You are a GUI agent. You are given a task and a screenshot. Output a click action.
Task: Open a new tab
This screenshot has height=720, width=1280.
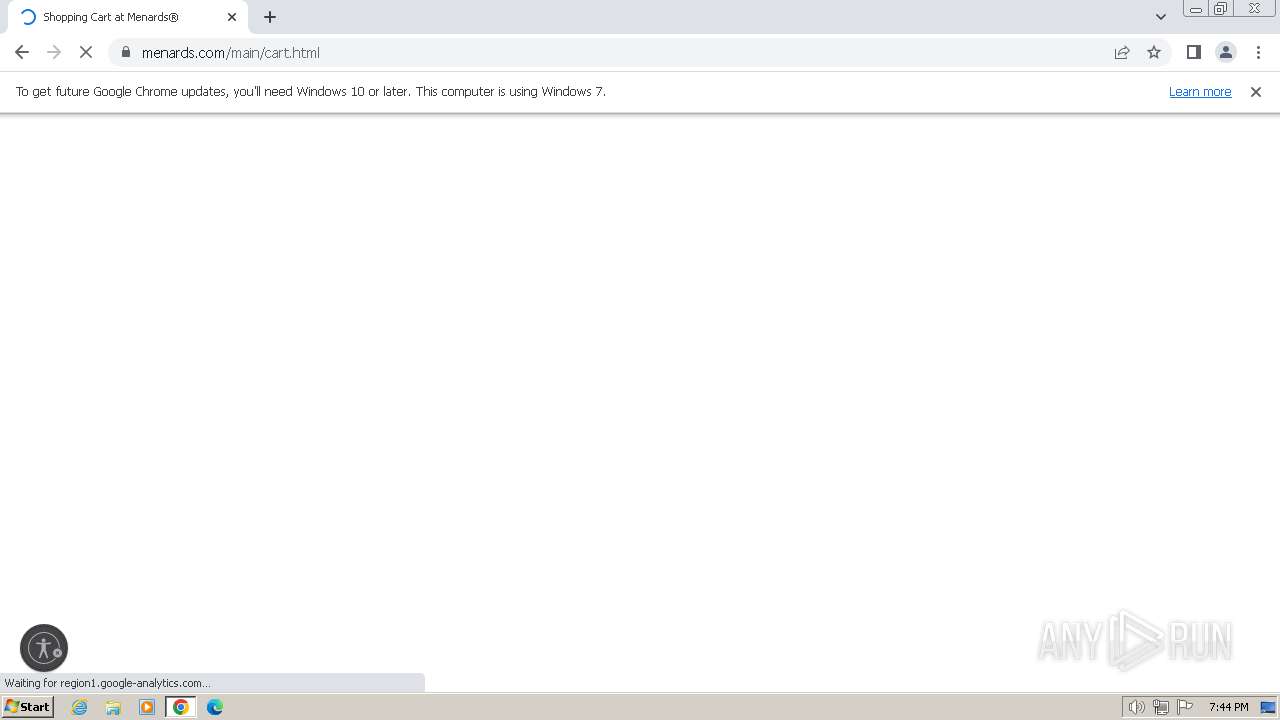[x=270, y=17]
